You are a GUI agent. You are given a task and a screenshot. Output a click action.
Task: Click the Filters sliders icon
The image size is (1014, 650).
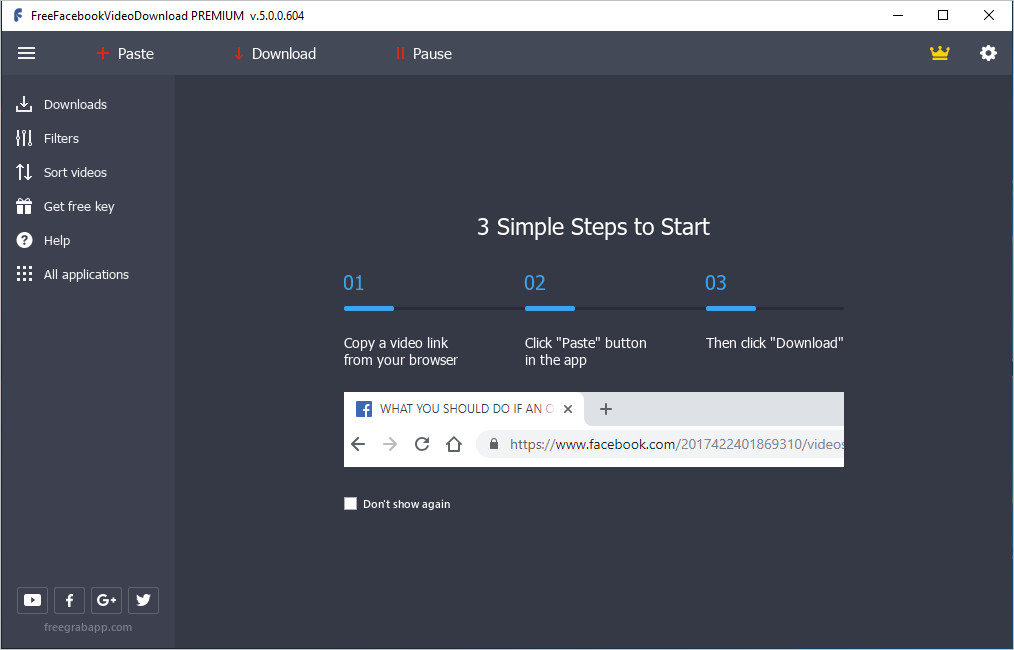[x=24, y=138]
